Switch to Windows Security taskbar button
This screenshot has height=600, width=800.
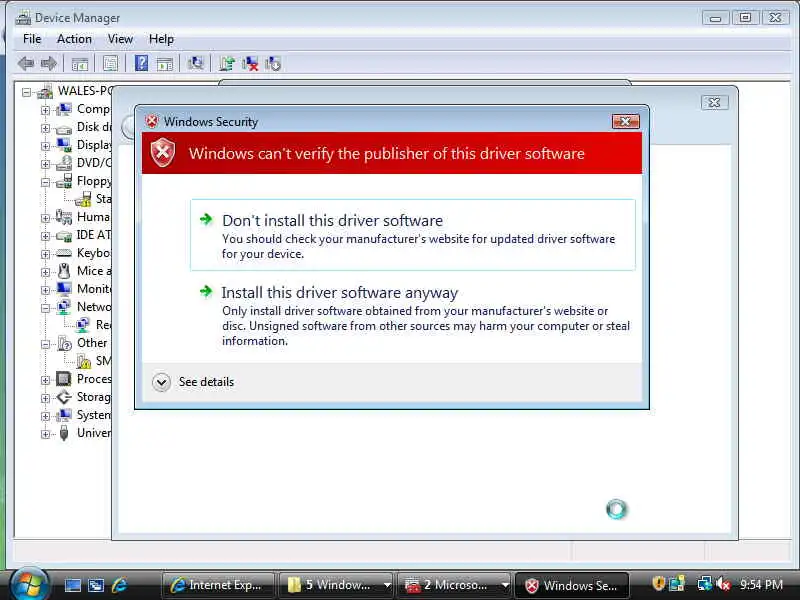pyautogui.click(x=572, y=585)
